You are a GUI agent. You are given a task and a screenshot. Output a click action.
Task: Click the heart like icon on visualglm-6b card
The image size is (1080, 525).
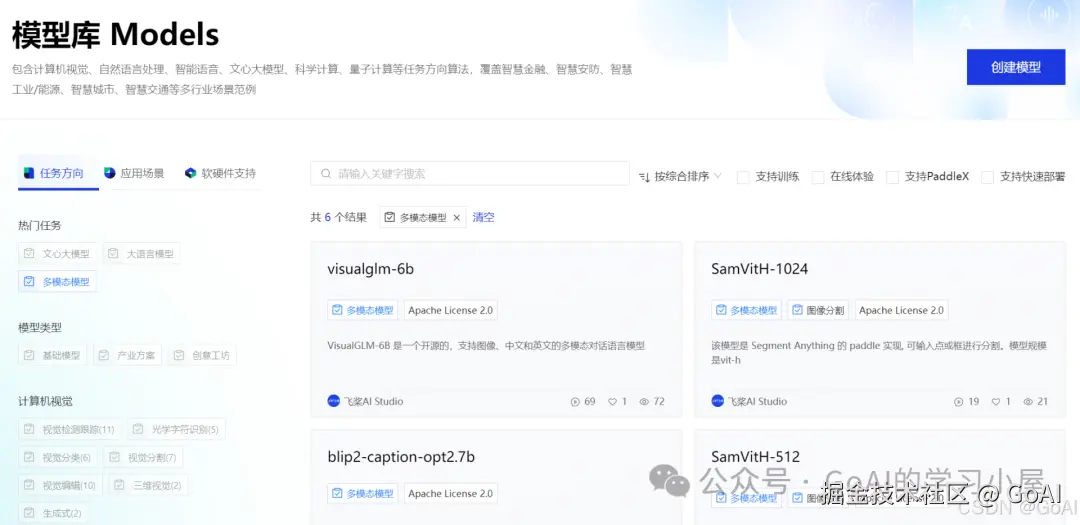pyautogui.click(x=612, y=402)
